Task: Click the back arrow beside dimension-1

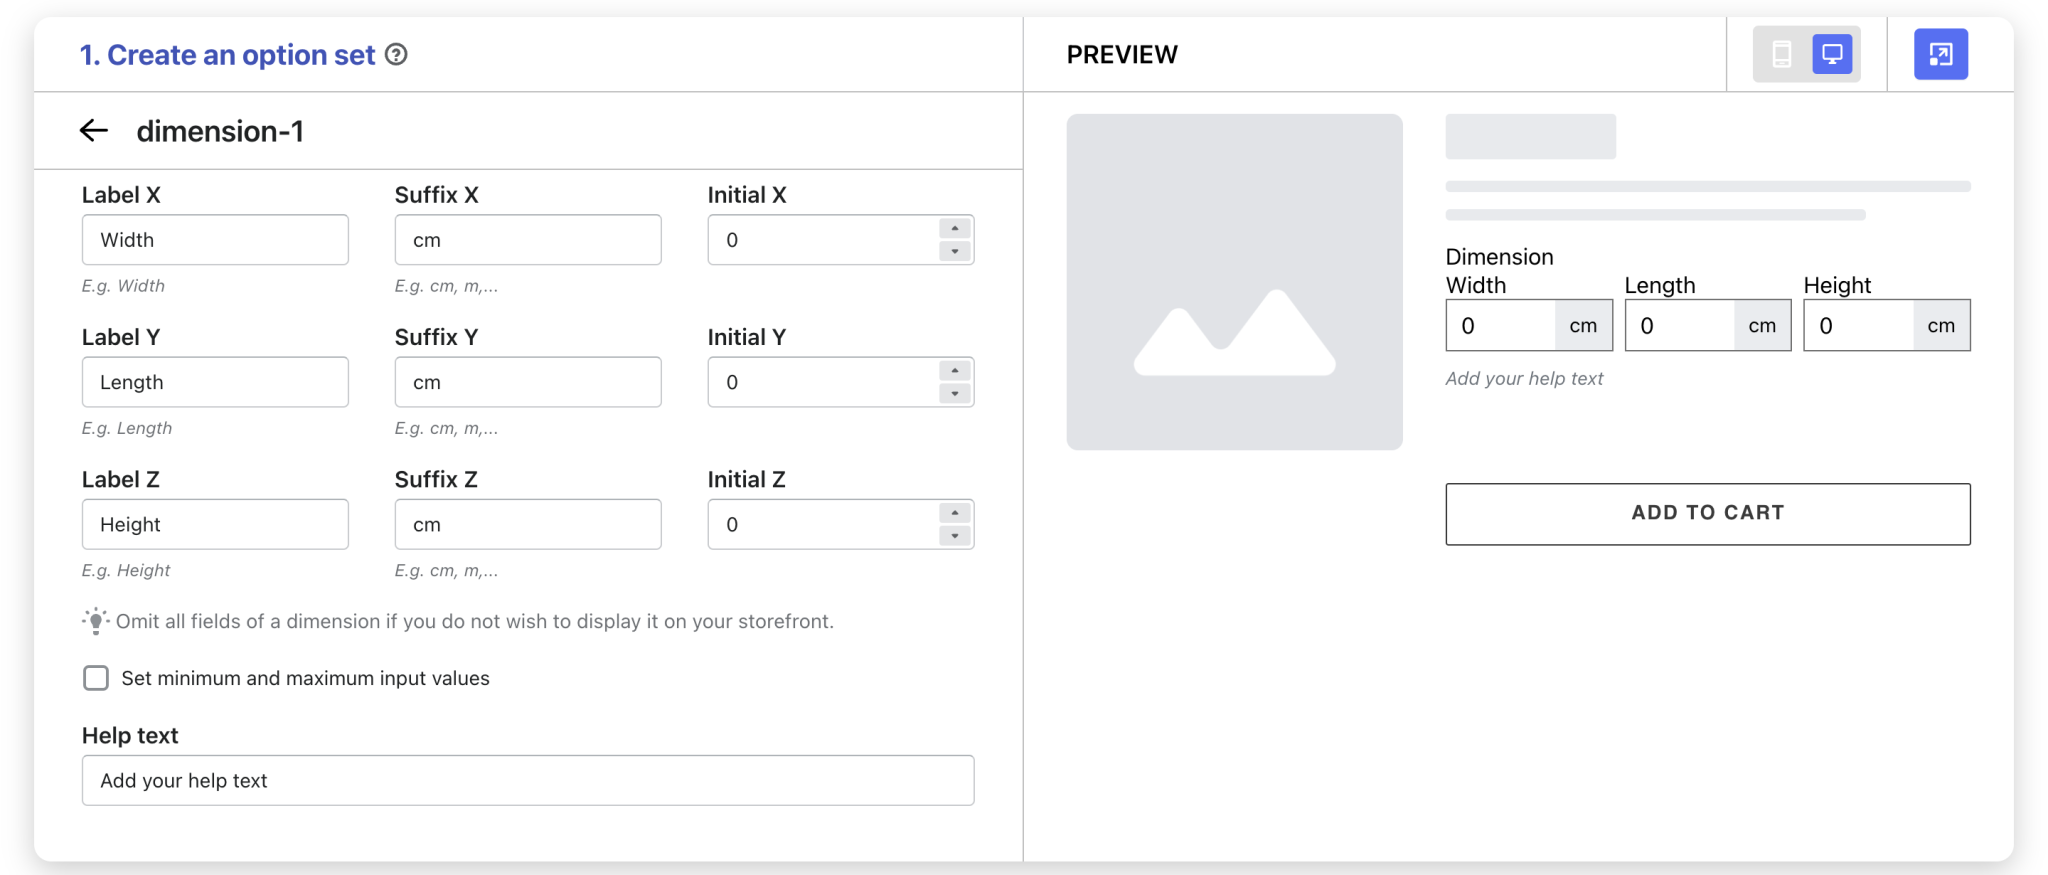Action: [x=94, y=130]
